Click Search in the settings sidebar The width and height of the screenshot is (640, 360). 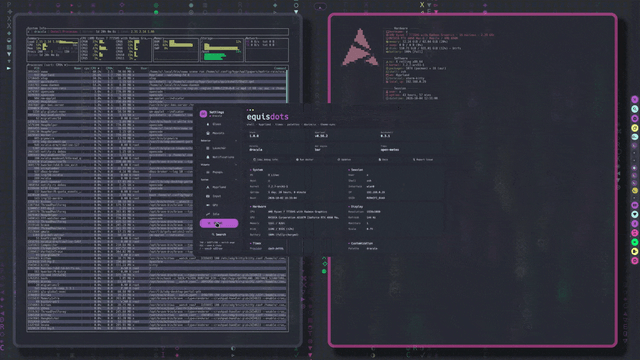coord(219,235)
